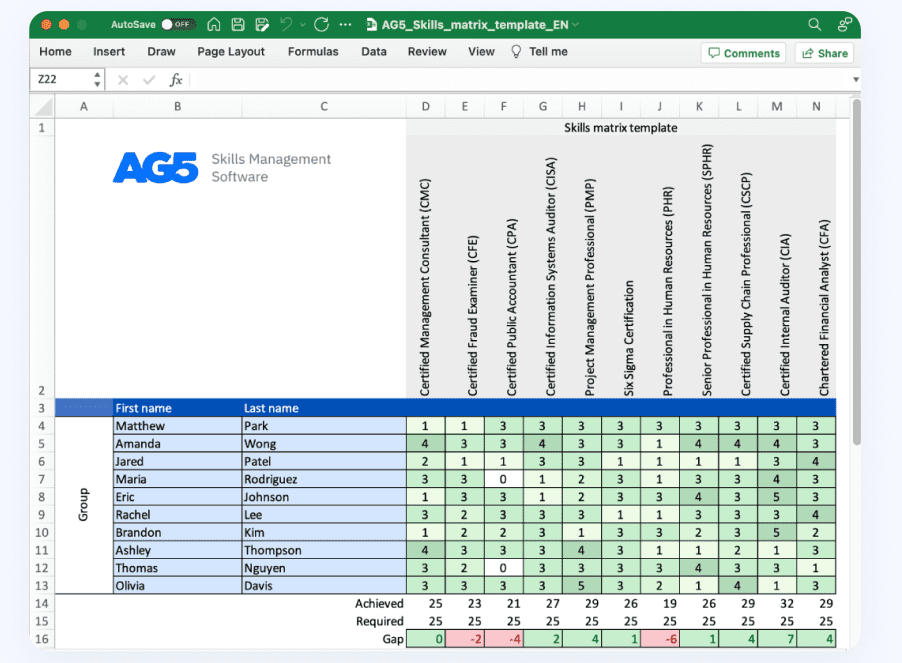This screenshot has height=663, width=902.
Task: Open the search magnifier icon
Action: (815, 24)
